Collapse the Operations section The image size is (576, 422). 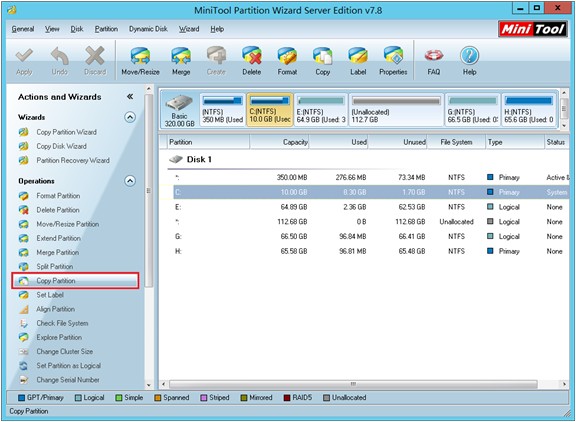pyautogui.click(x=130, y=181)
